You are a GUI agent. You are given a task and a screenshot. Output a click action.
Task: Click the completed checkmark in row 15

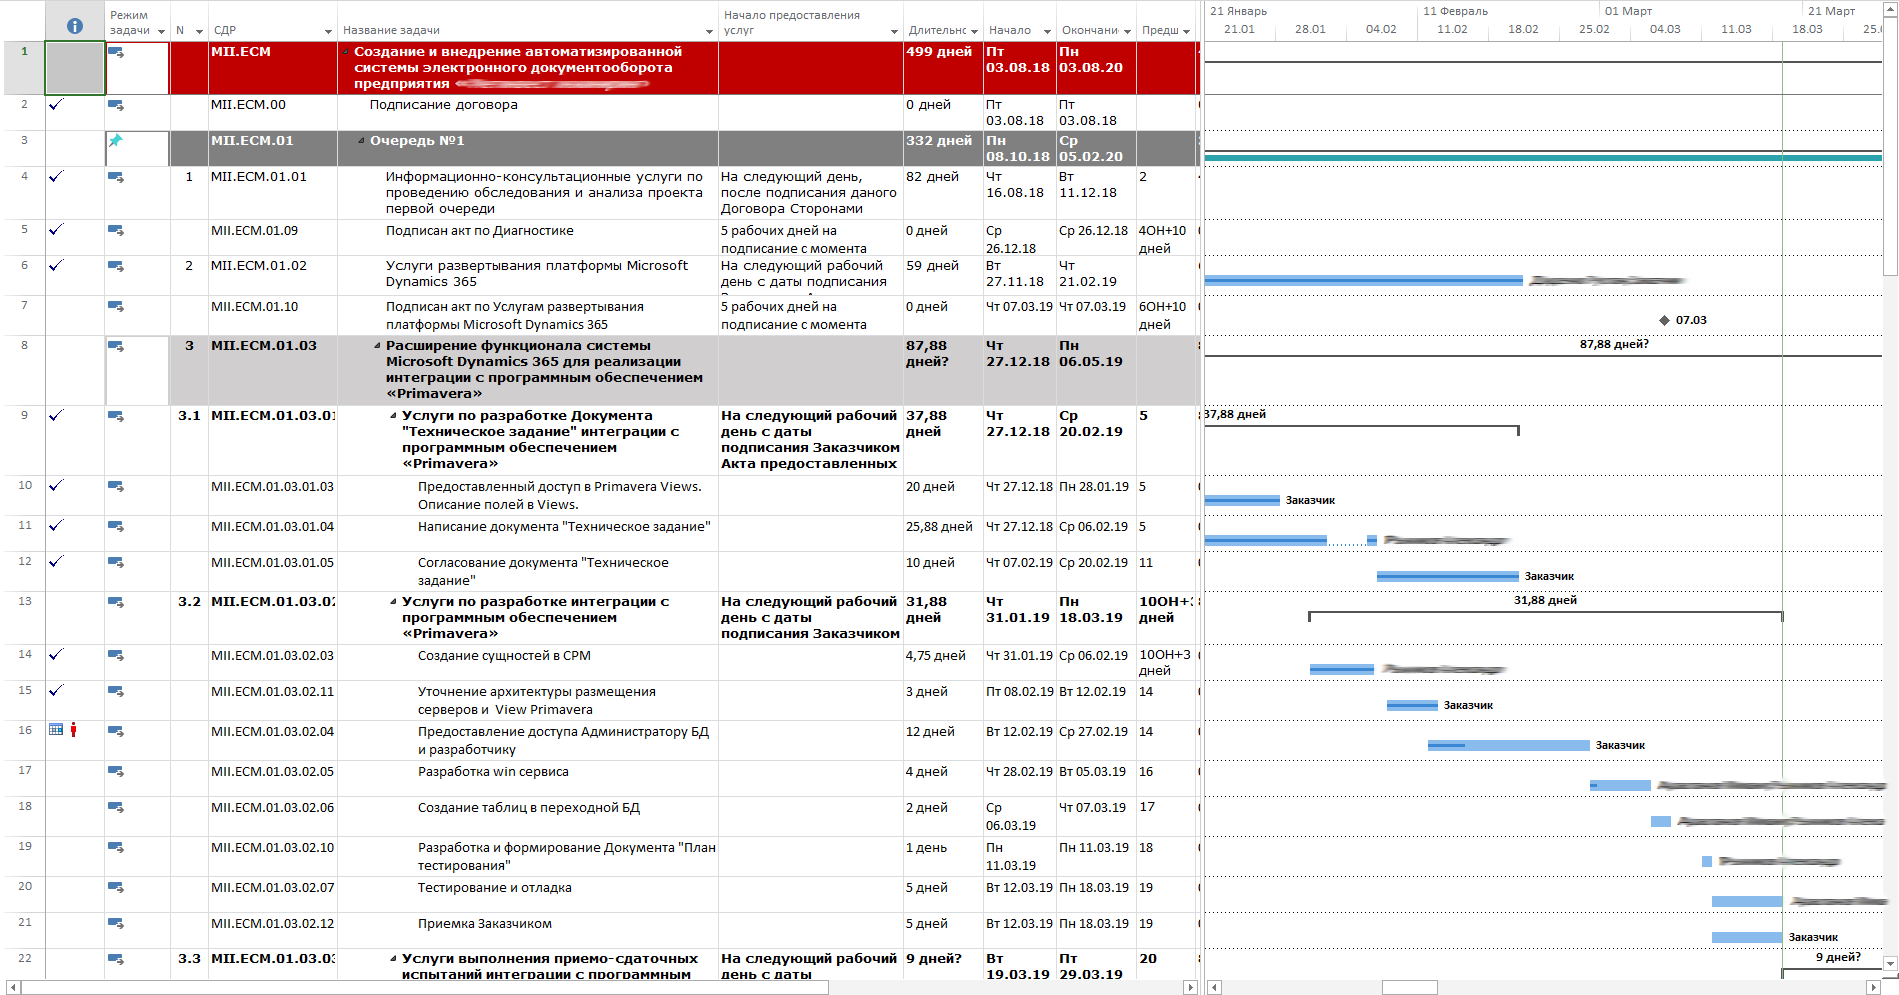[56, 690]
